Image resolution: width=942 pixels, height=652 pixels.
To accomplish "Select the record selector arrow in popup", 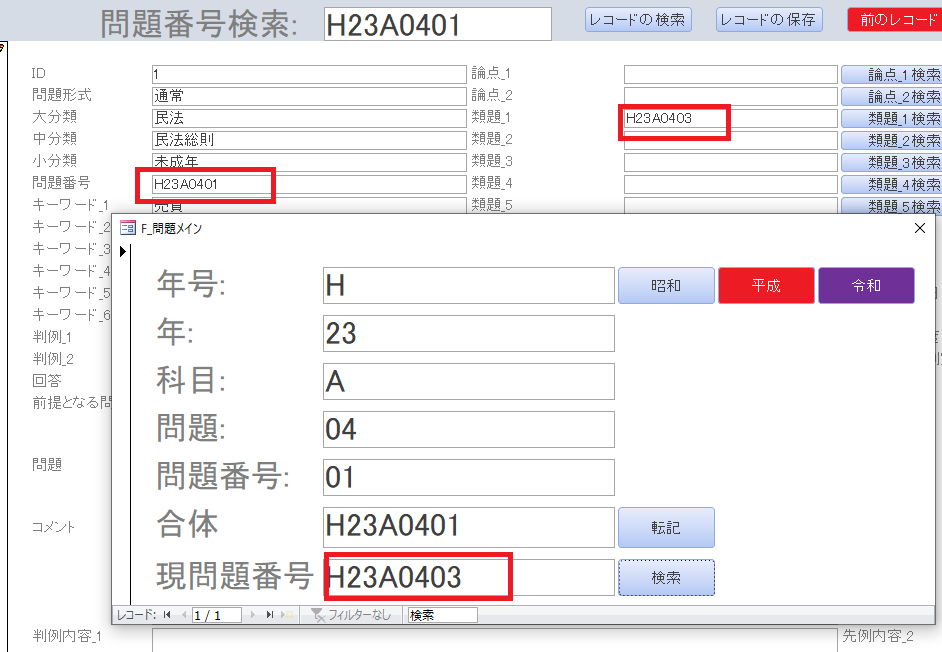I will click(x=123, y=251).
